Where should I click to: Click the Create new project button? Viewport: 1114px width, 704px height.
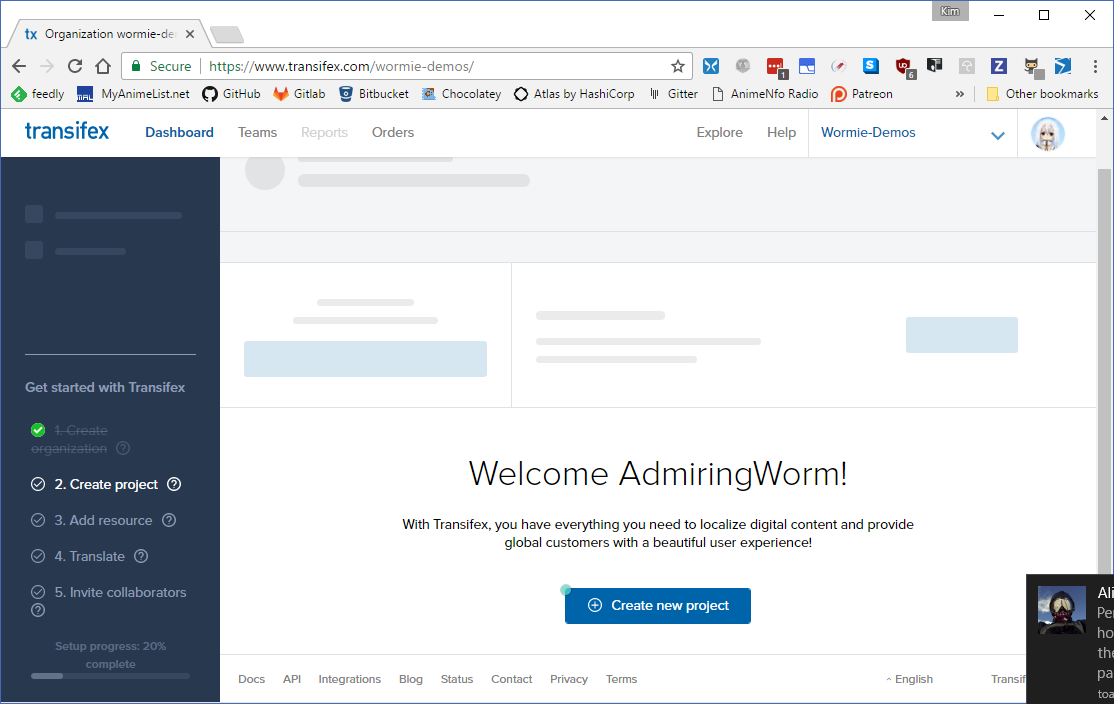click(658, 606)
